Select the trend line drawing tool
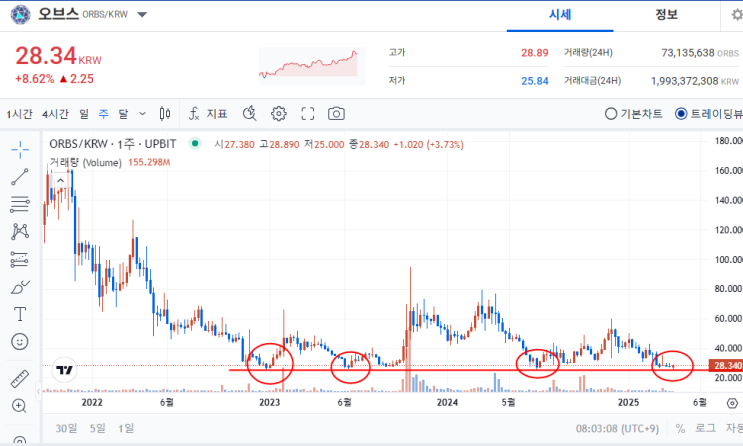This screenshot has width=743, height=446. point(19,177)
